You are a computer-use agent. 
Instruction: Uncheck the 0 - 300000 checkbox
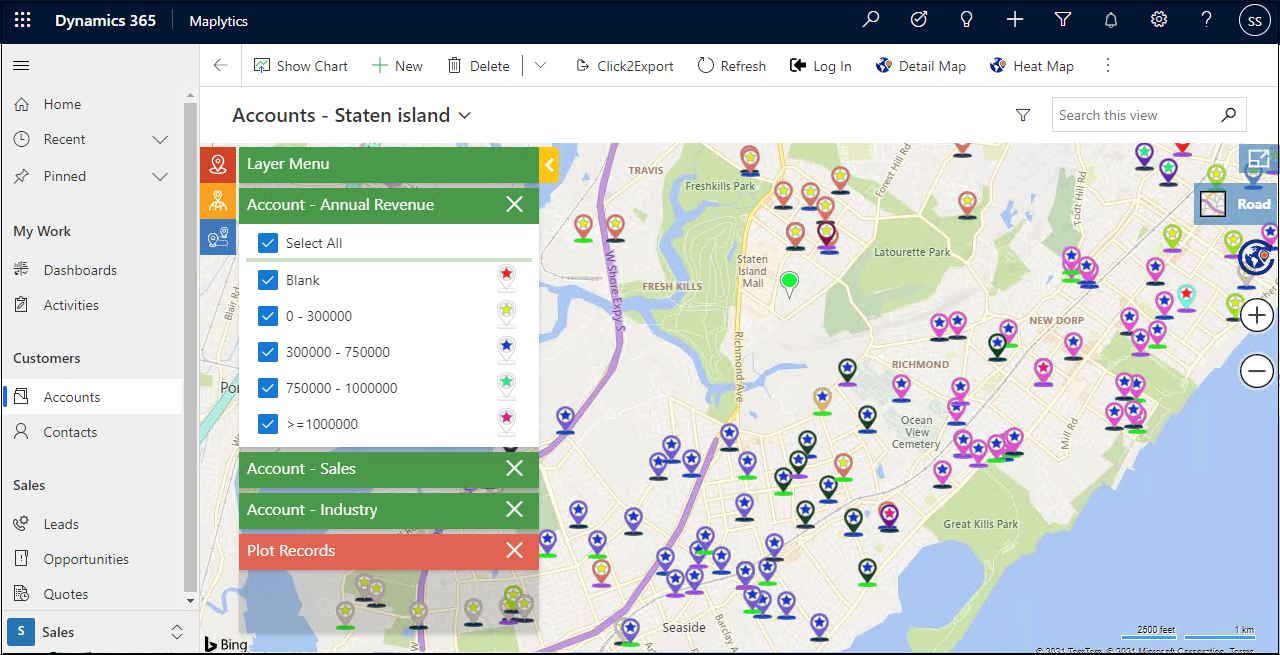pos(267,316)
